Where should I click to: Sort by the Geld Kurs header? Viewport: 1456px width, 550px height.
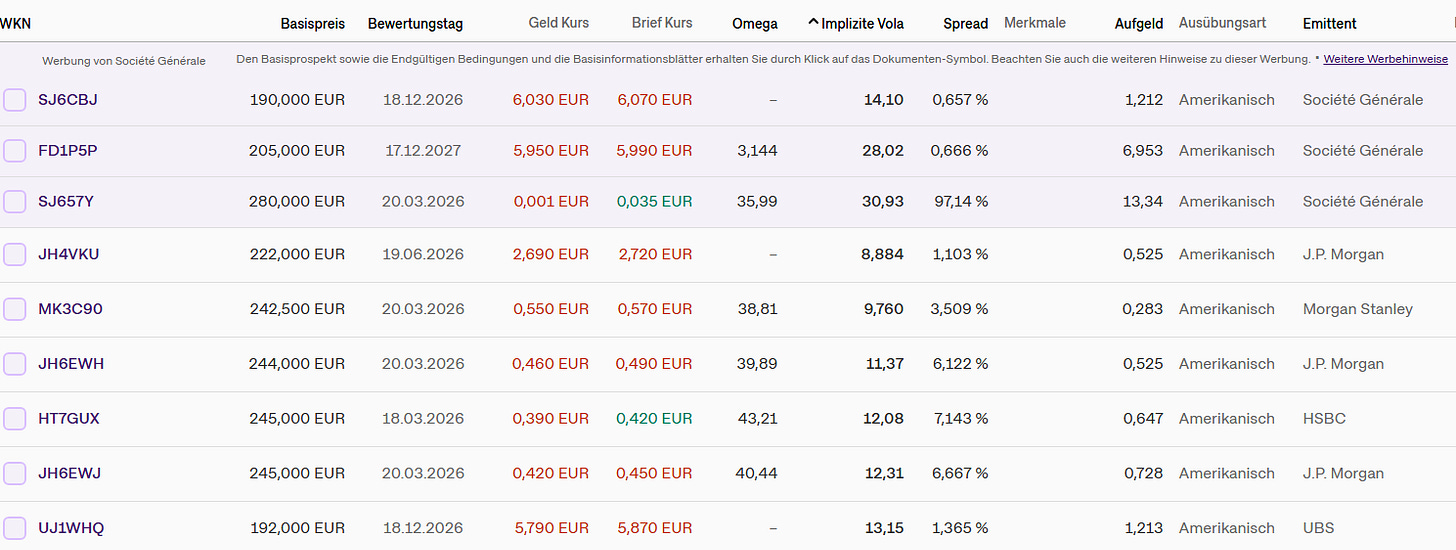coord(558,23)
